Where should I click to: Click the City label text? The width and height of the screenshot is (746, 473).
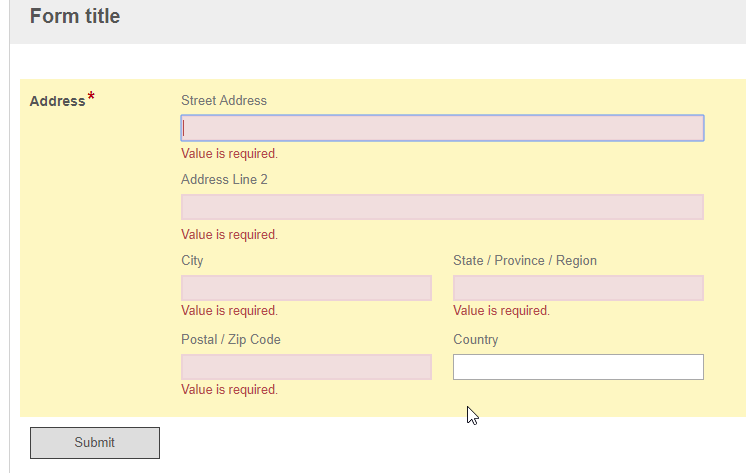tap(192, 261)
